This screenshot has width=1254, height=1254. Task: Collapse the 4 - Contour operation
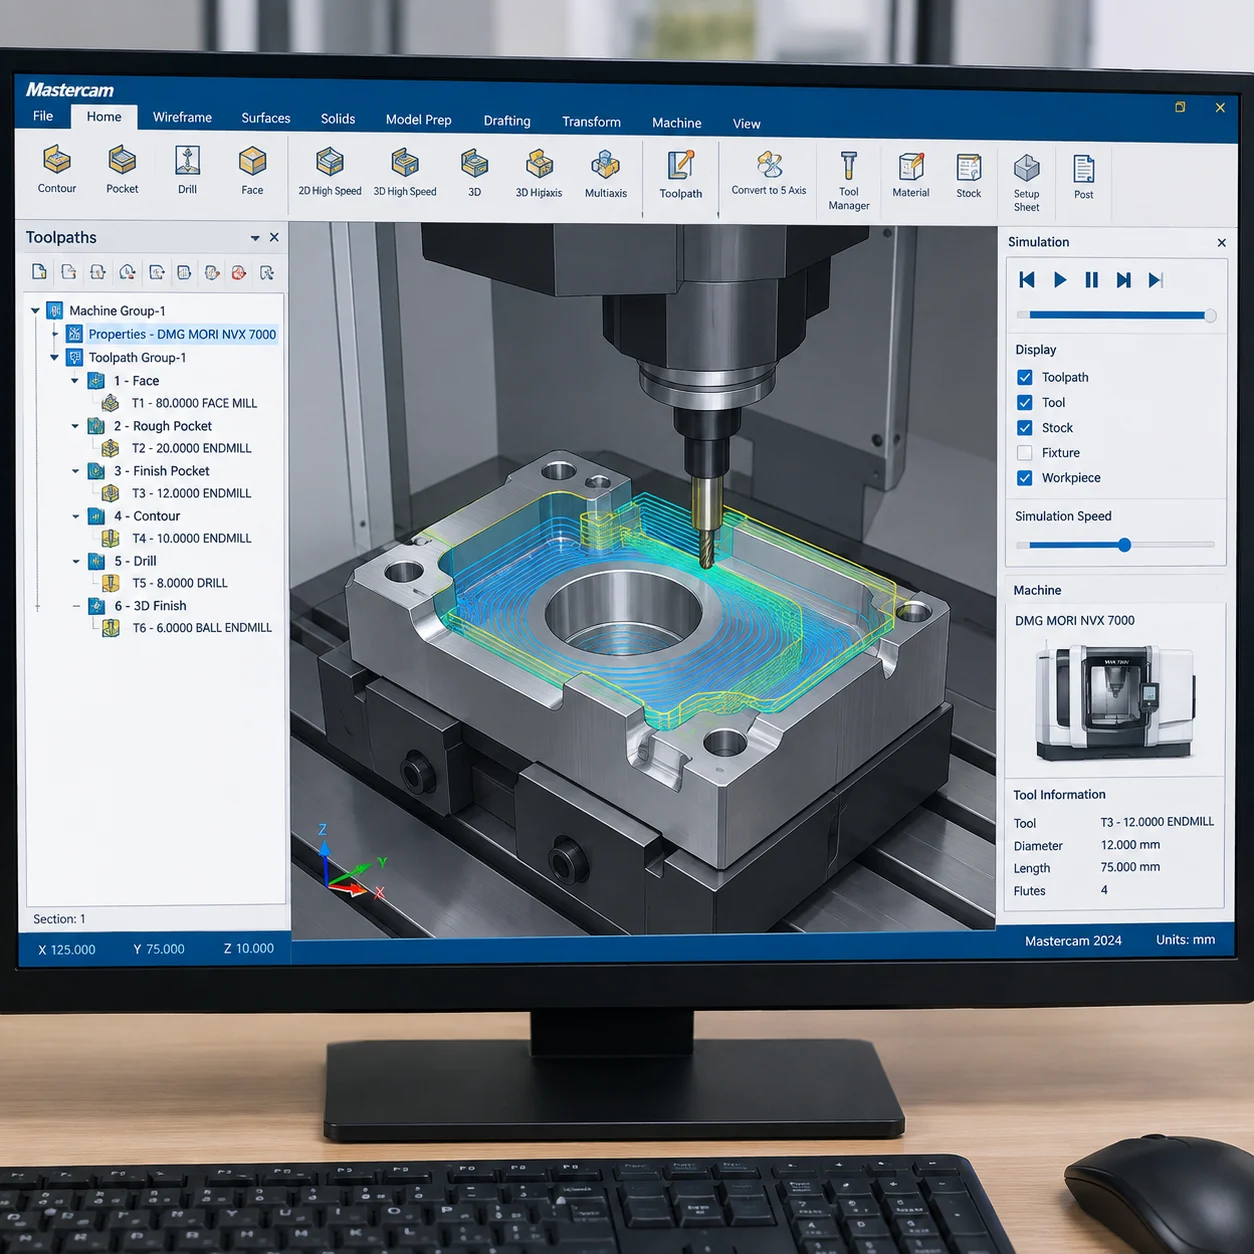[x=75, y=516]
